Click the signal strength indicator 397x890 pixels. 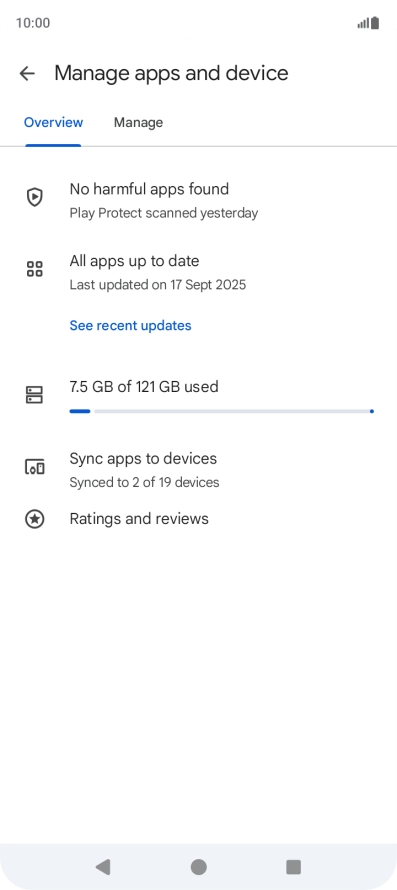[x=363, y=23]
